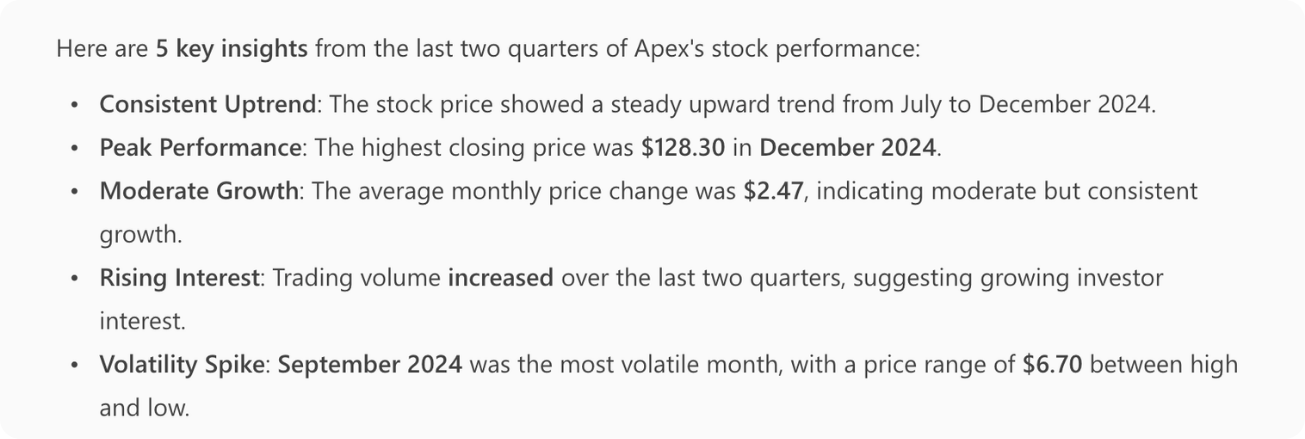Click the "Rising Interest" bold heading
Screen dimensions: 1305x439
coord(178,277)
